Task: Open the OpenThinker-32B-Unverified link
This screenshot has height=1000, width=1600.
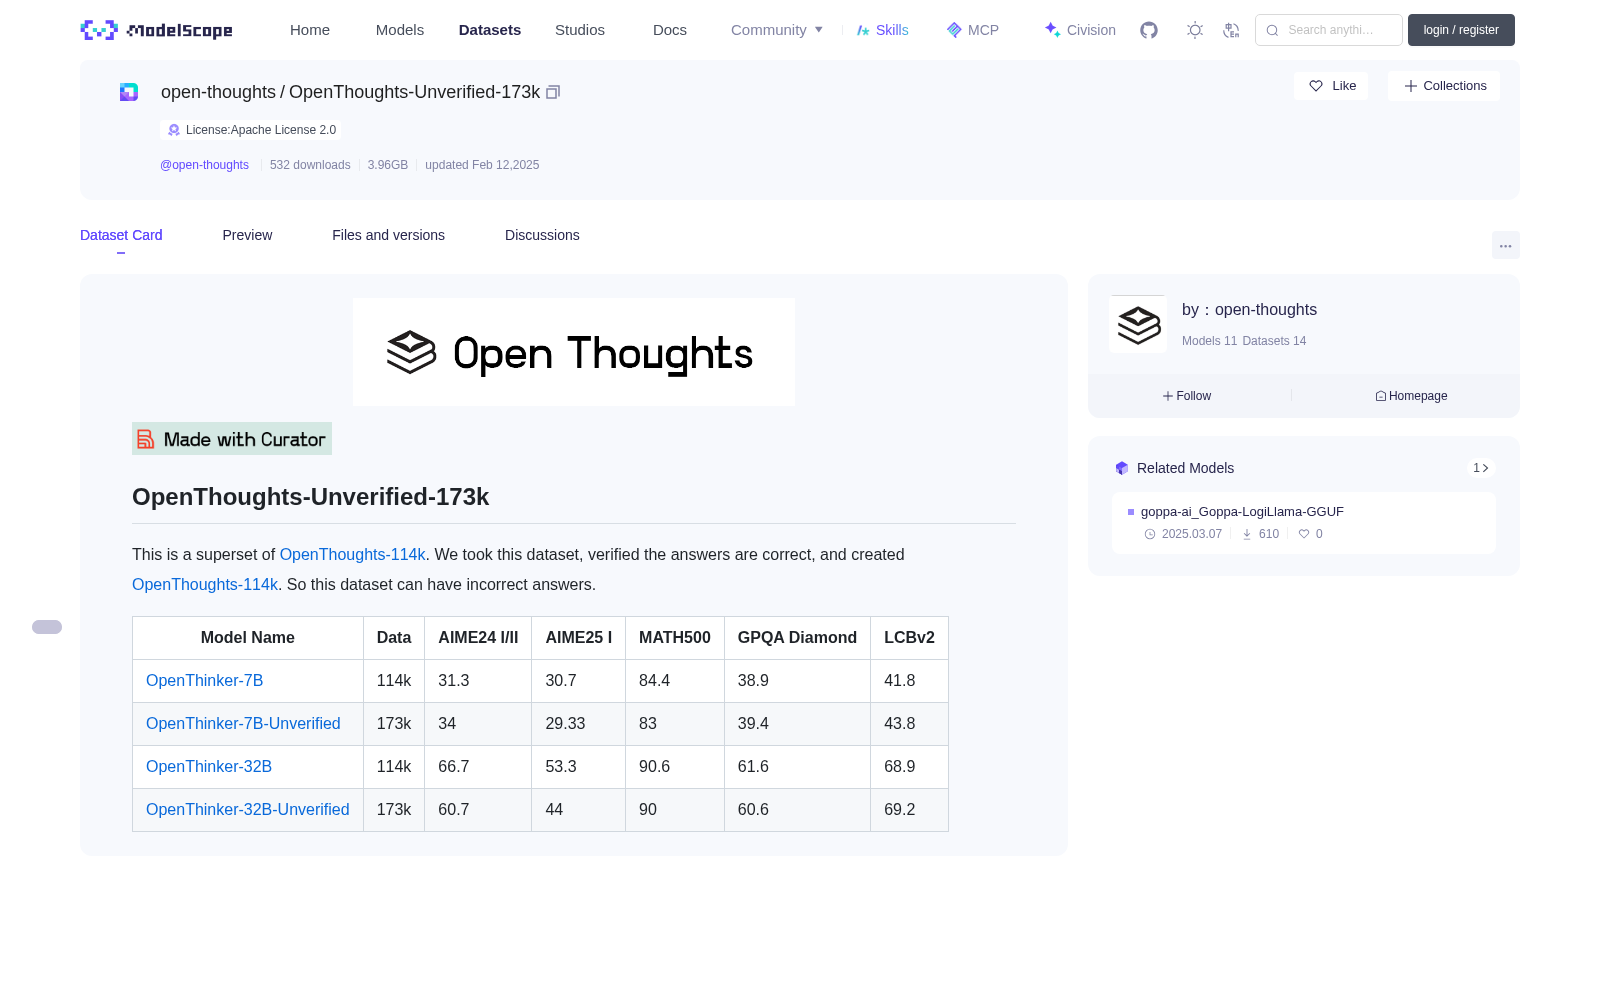Action: point(248,809)
